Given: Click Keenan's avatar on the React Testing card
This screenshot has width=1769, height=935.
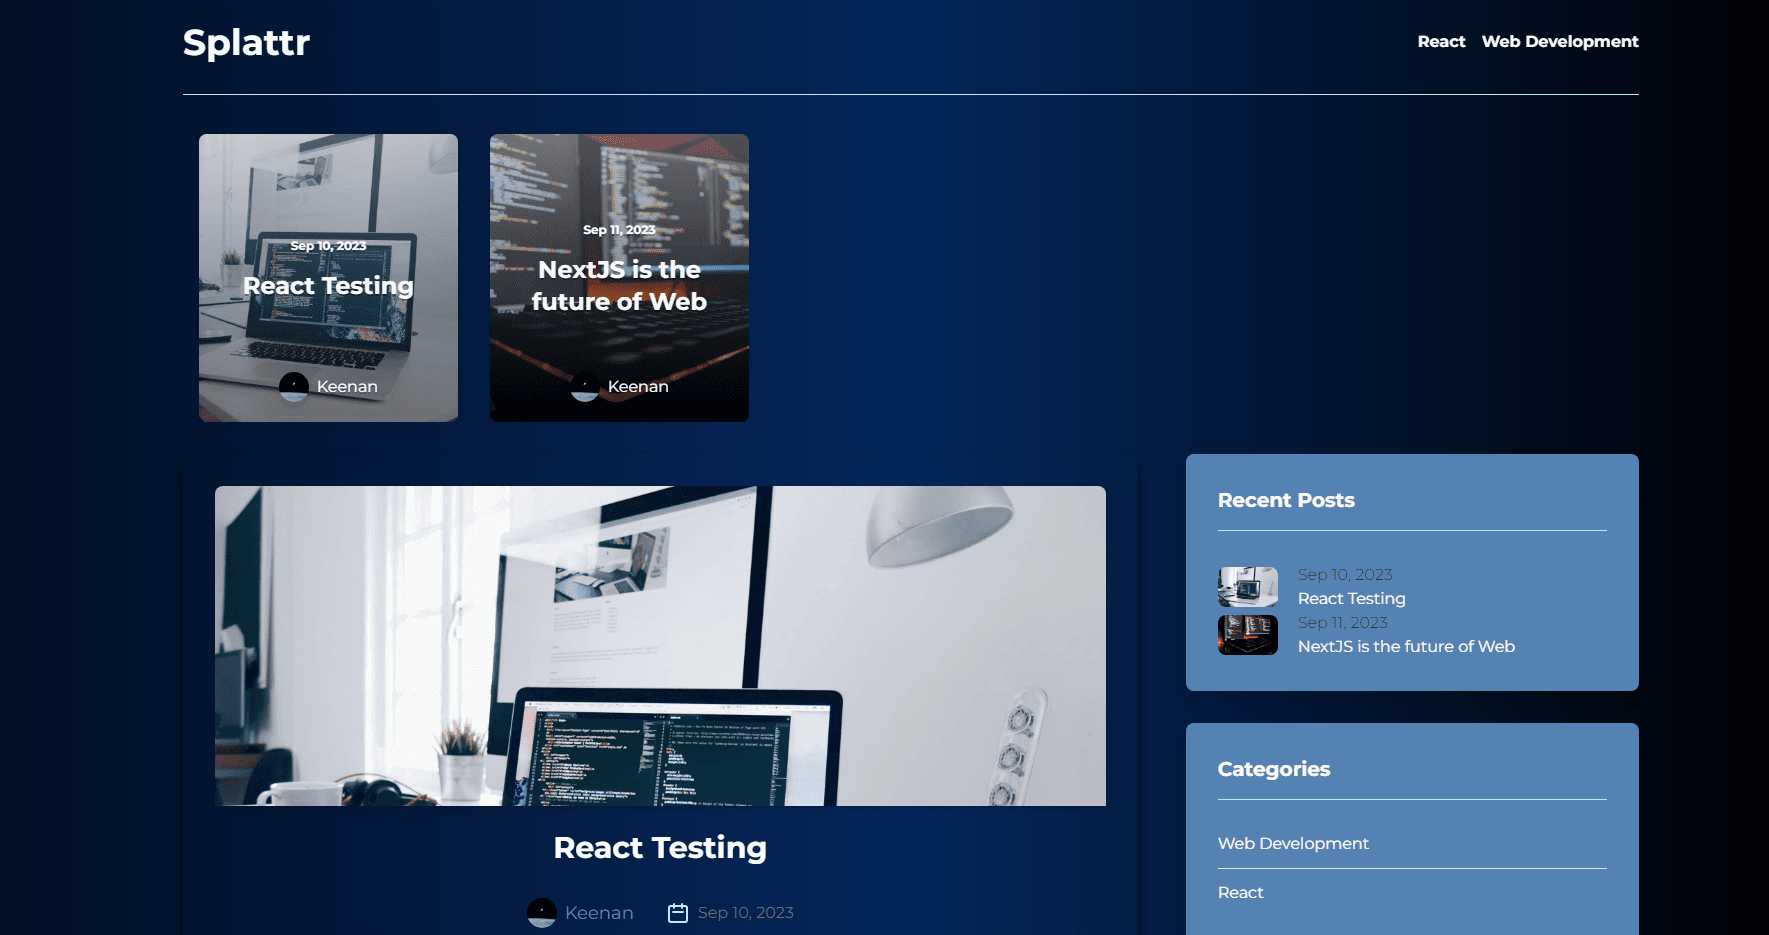Looking at the screenshot, I should pyautogui.click(x=294, y=386).
